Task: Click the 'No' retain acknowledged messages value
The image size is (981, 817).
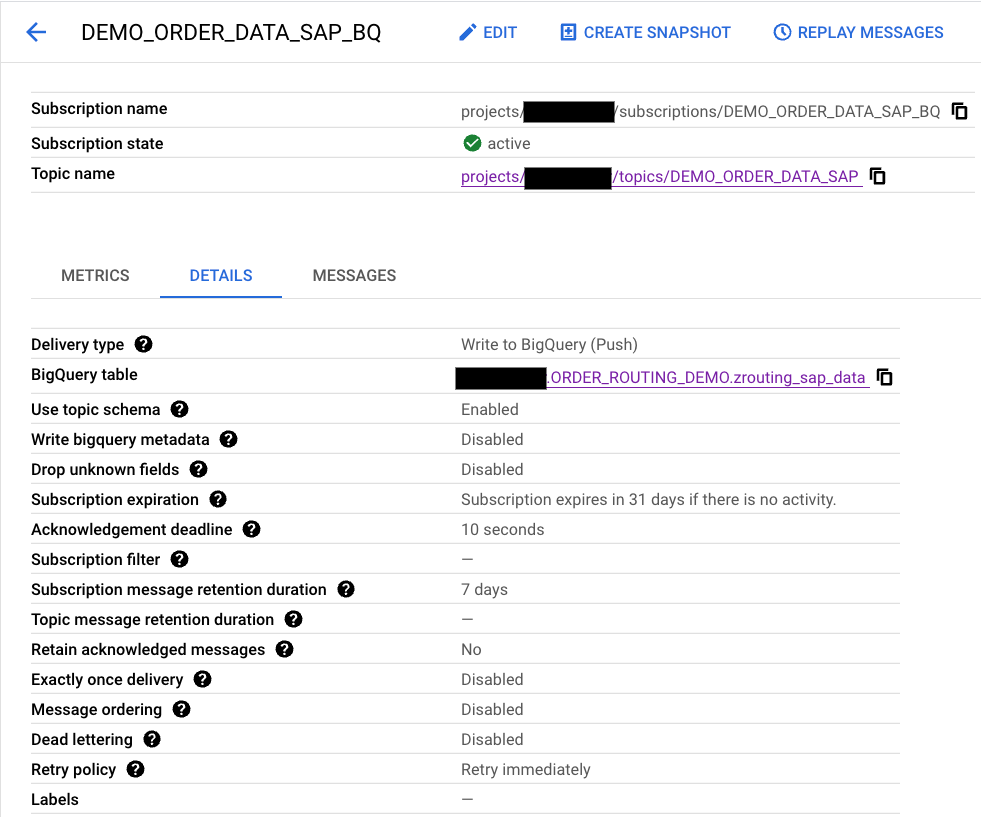Action: point(471,650)
